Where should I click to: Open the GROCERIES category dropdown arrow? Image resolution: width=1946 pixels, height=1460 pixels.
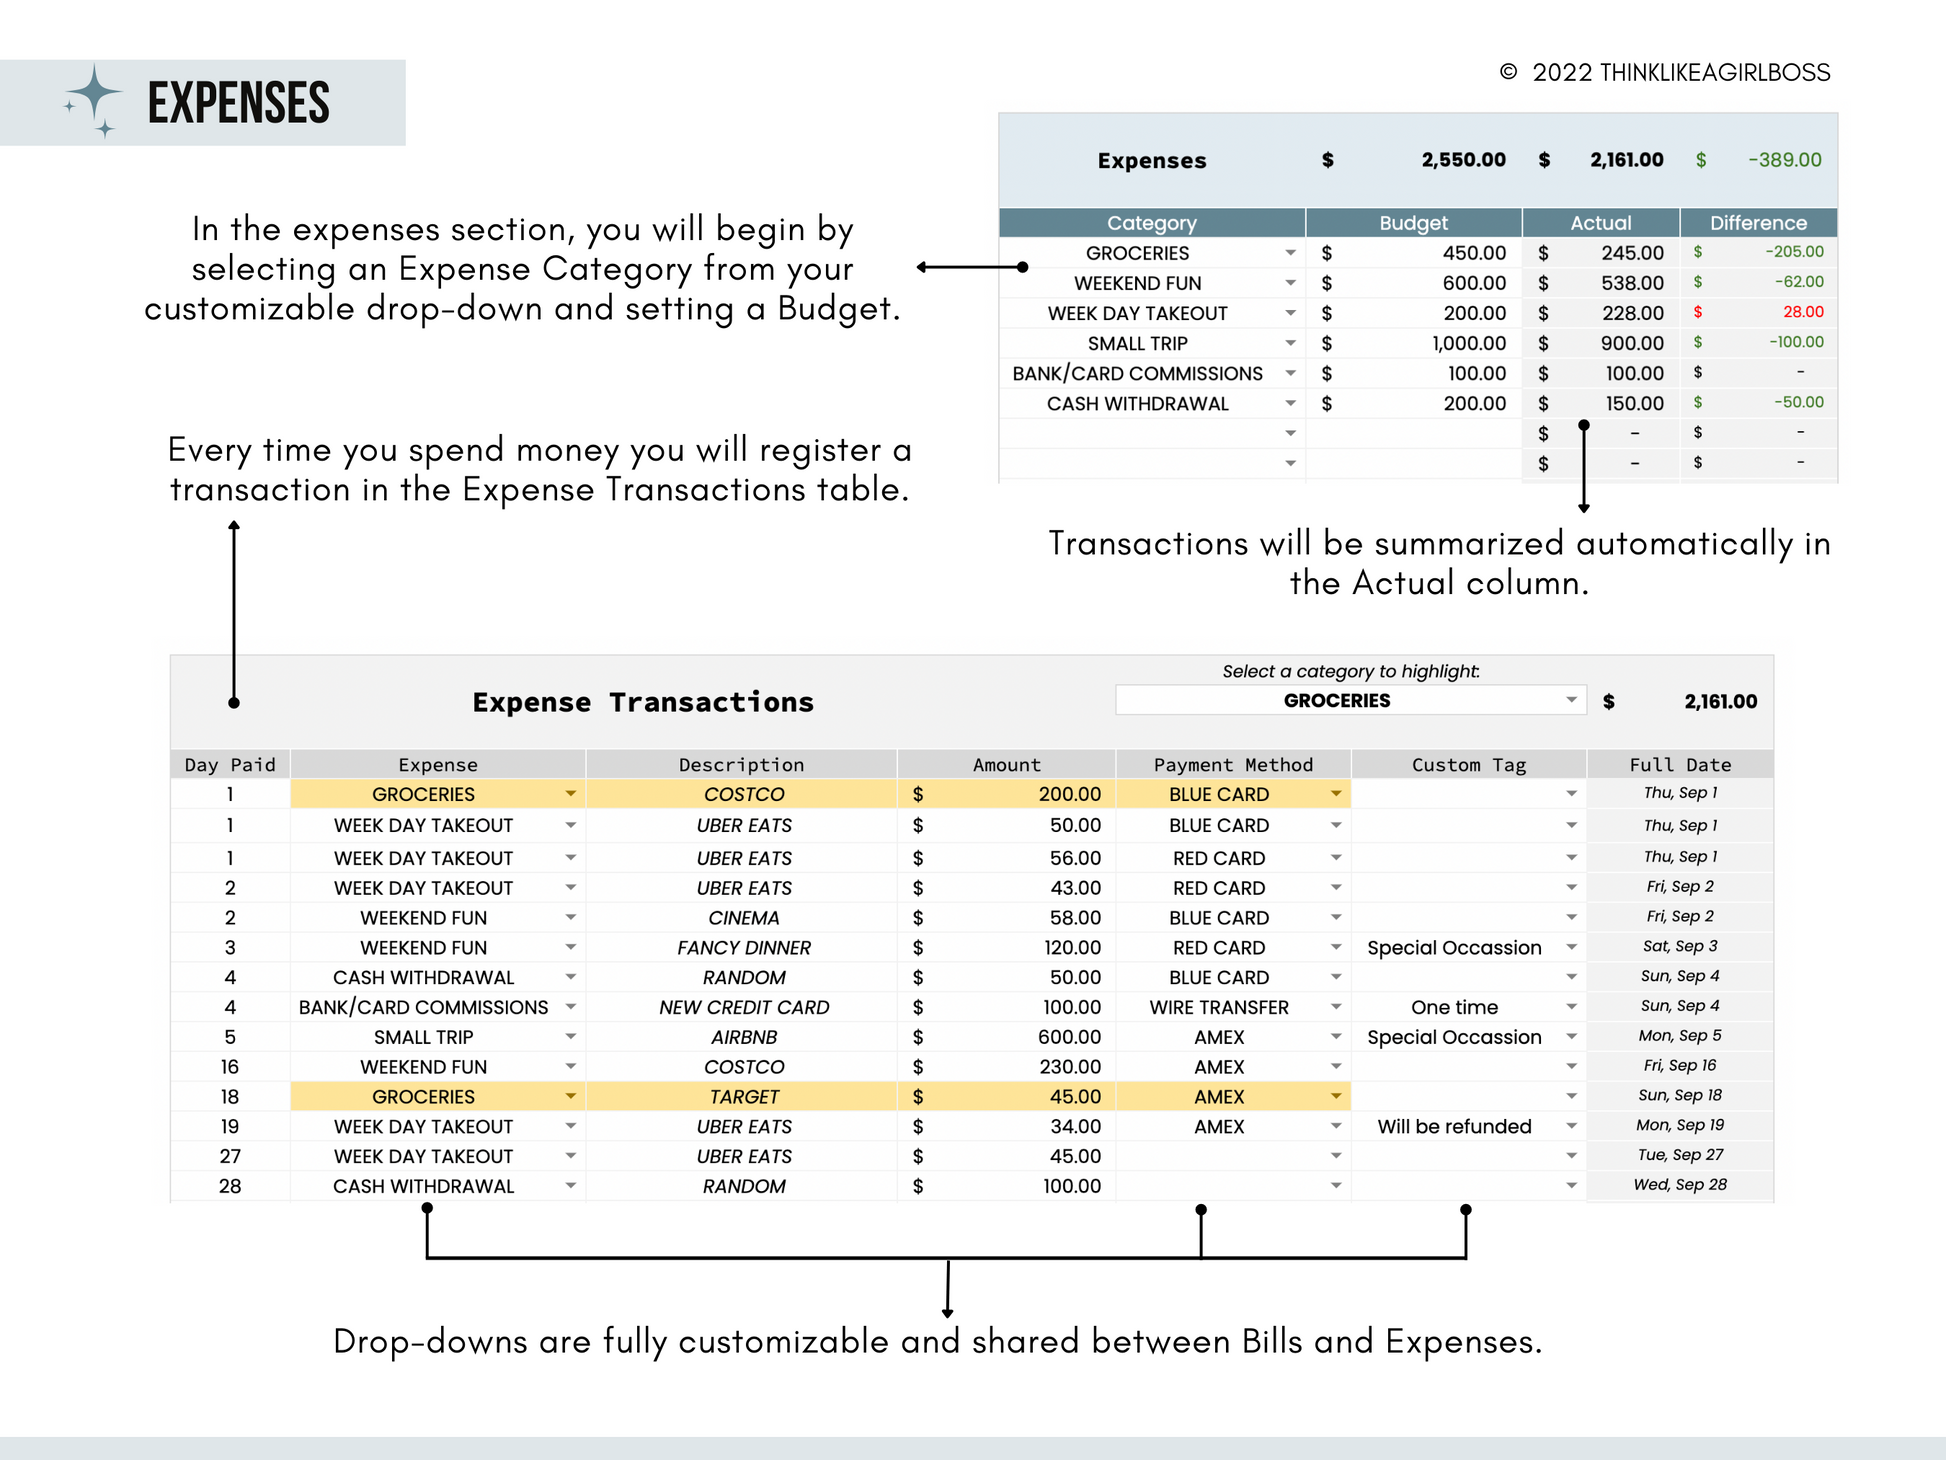[1290, 253]
